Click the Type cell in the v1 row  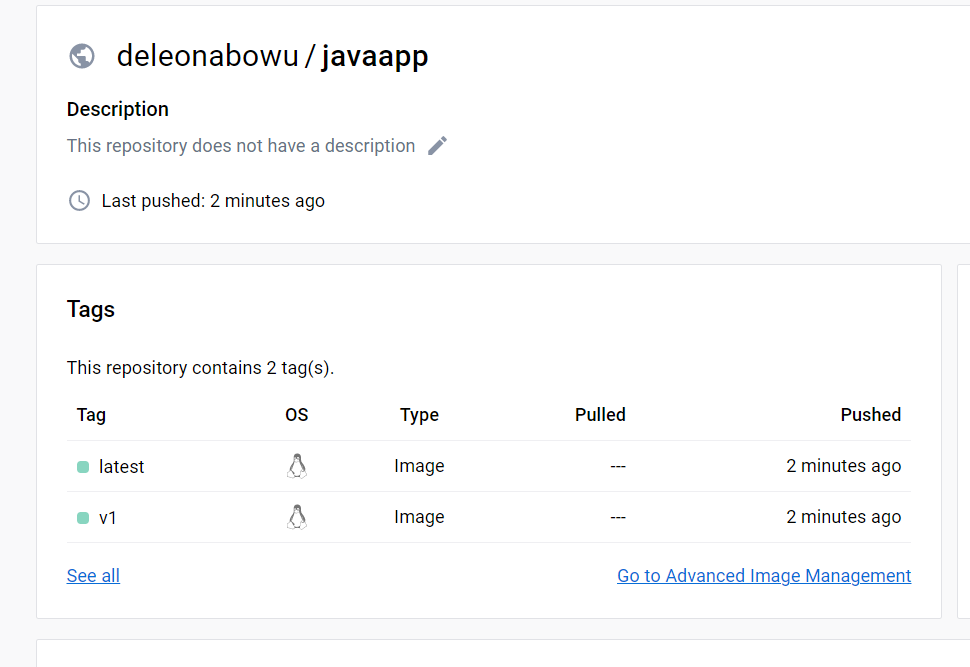point(419,518)
